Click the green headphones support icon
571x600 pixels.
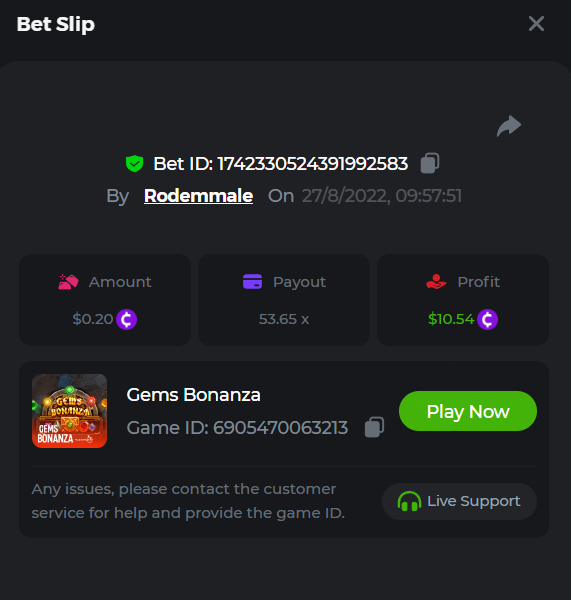tap(409, 501)
